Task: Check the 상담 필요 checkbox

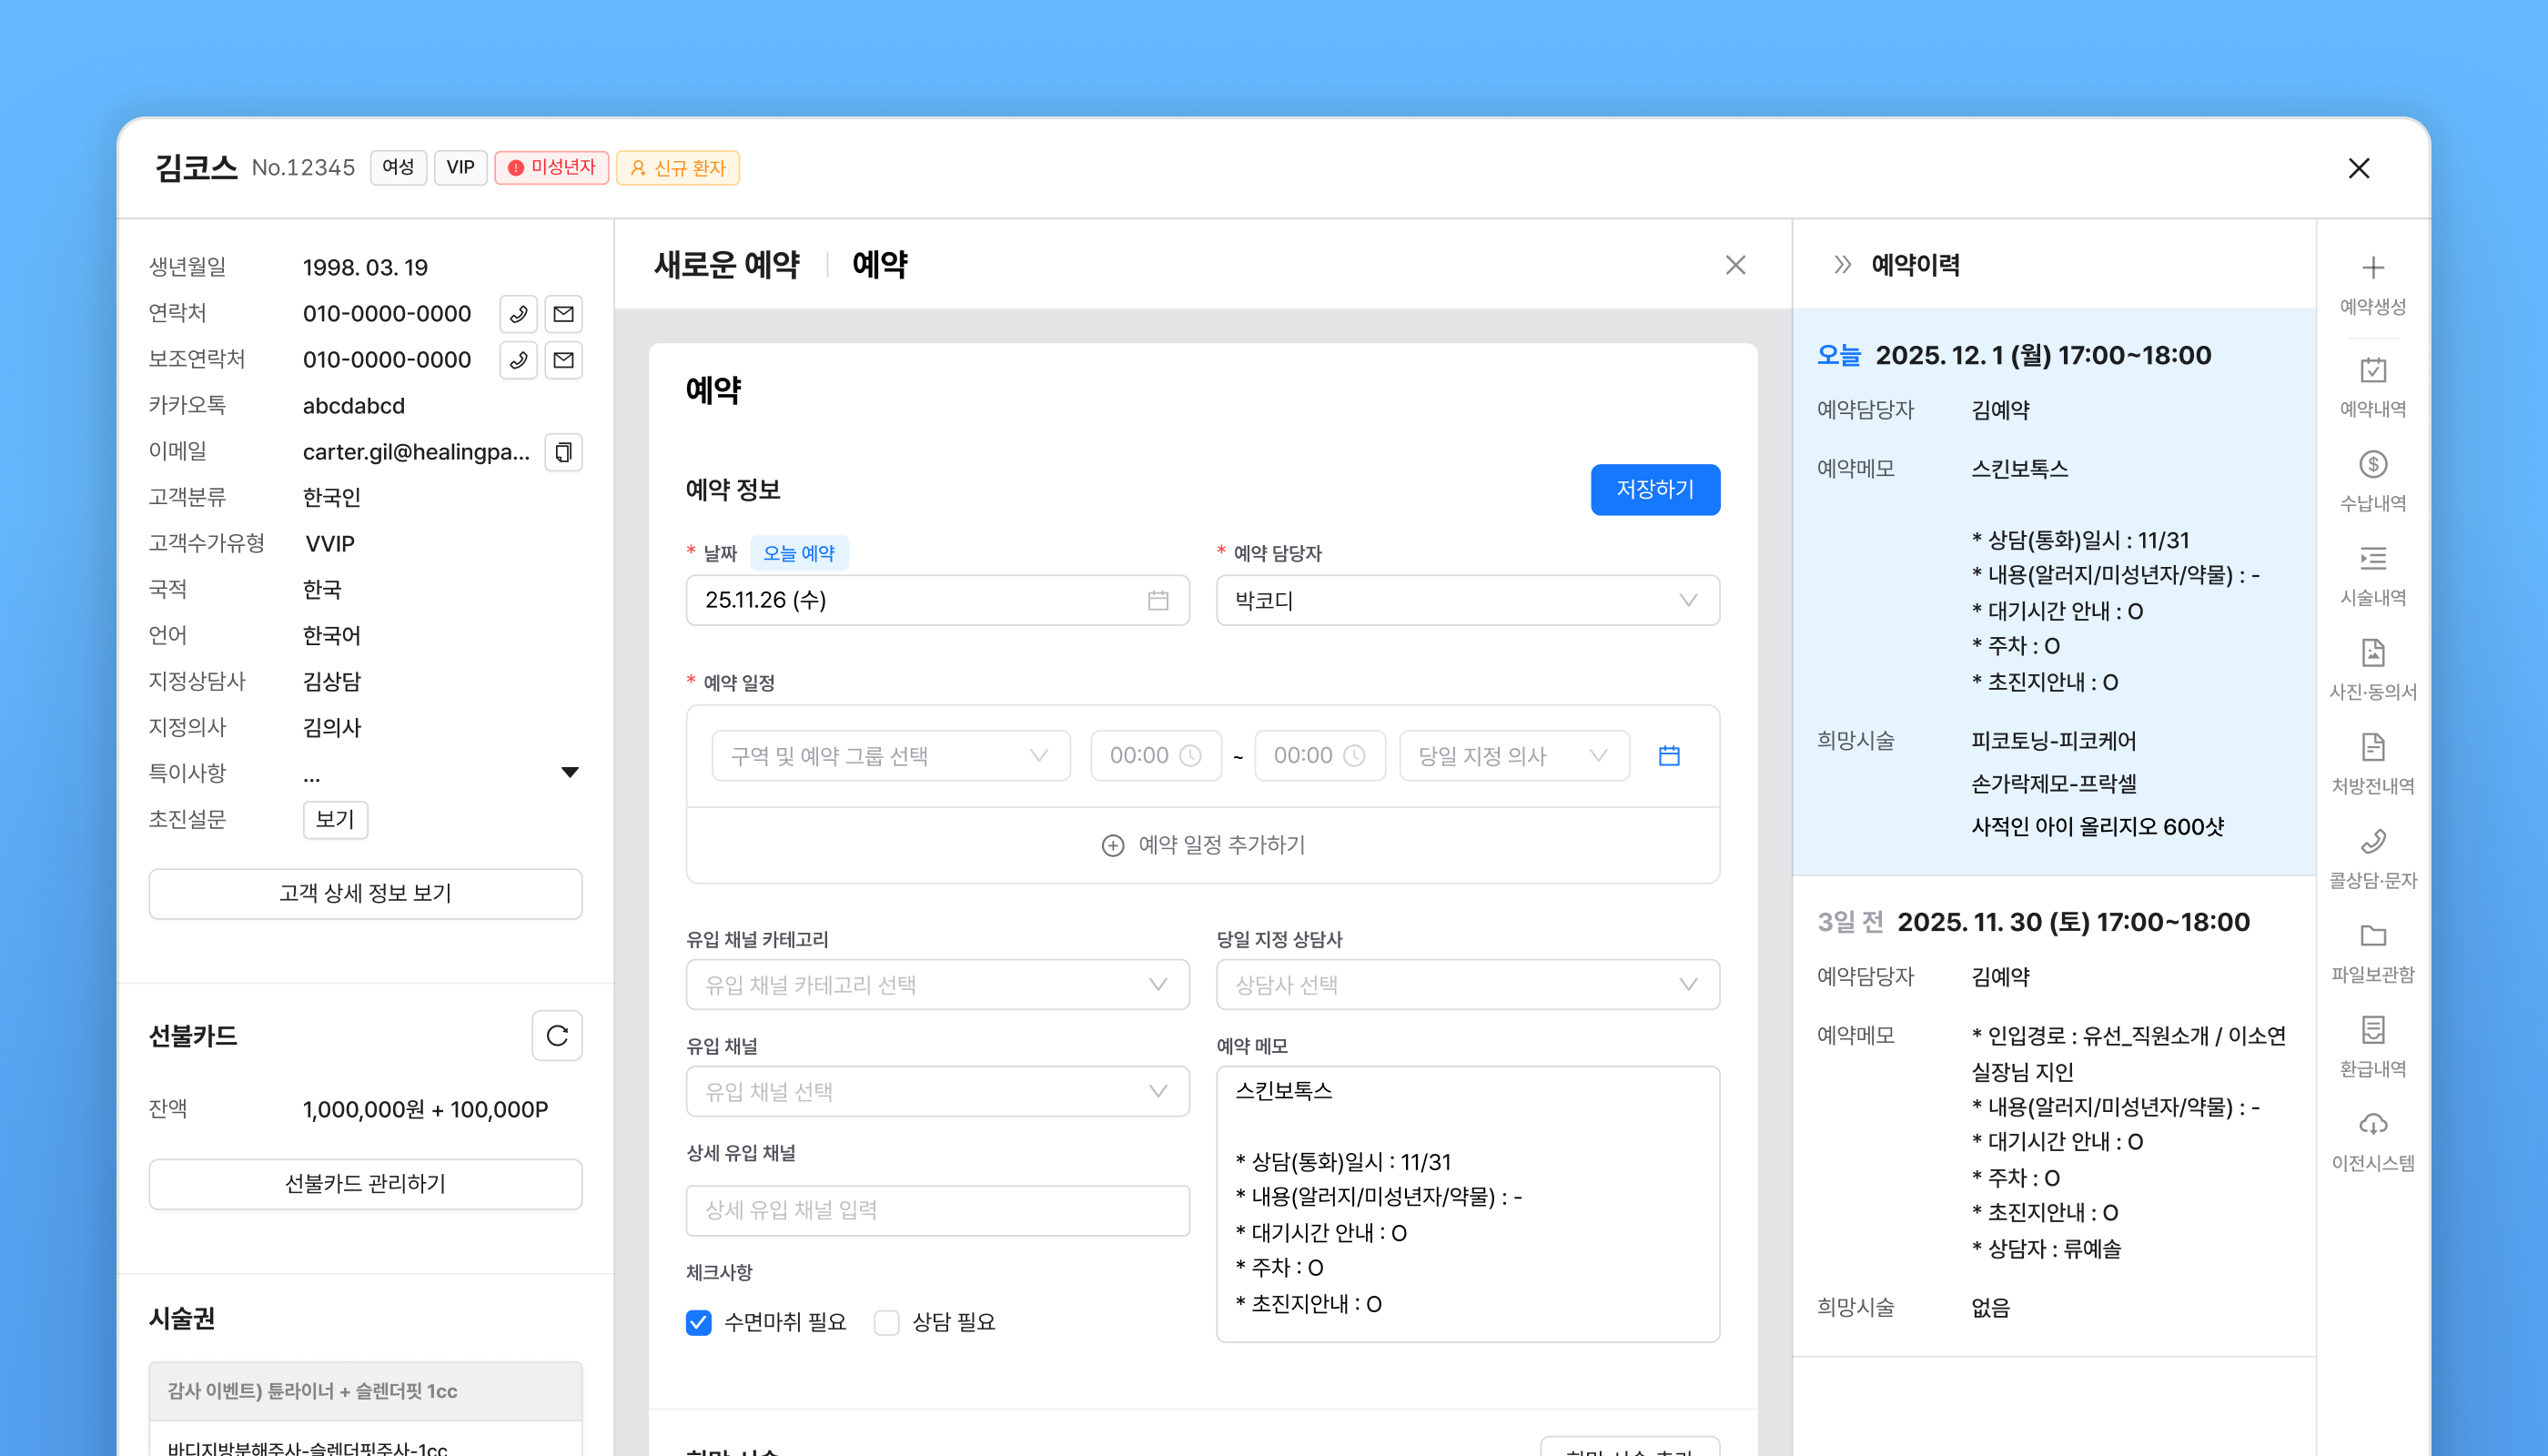Action: (886, 1322)
